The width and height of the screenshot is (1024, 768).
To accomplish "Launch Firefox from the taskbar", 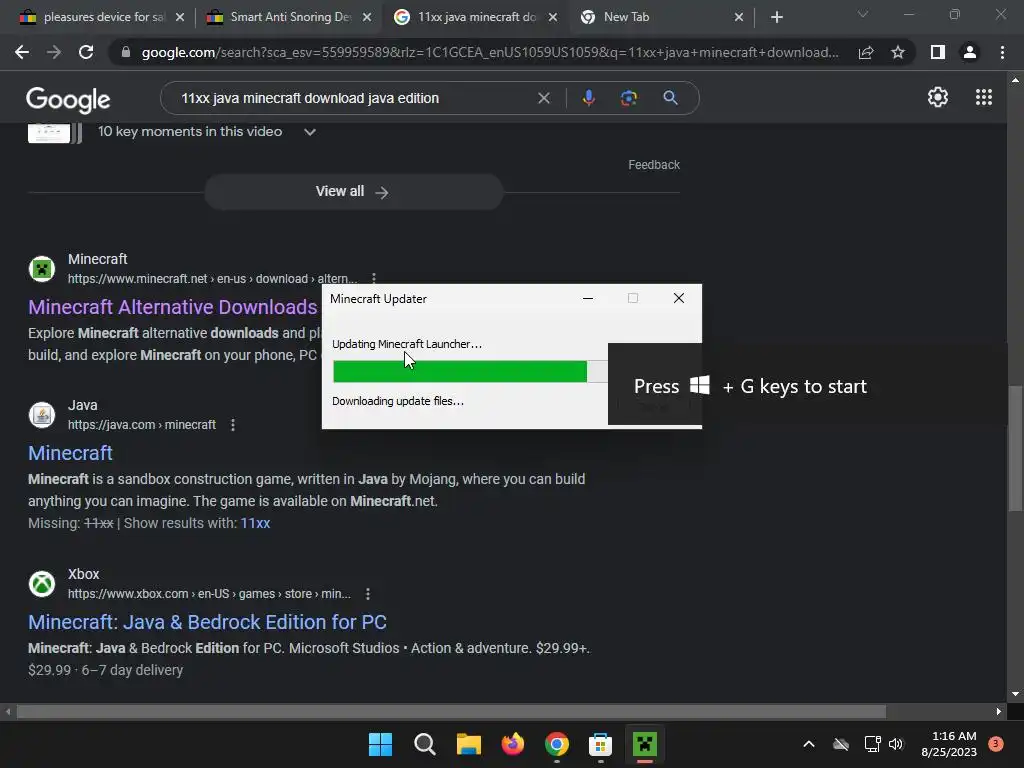I will 513,744.
